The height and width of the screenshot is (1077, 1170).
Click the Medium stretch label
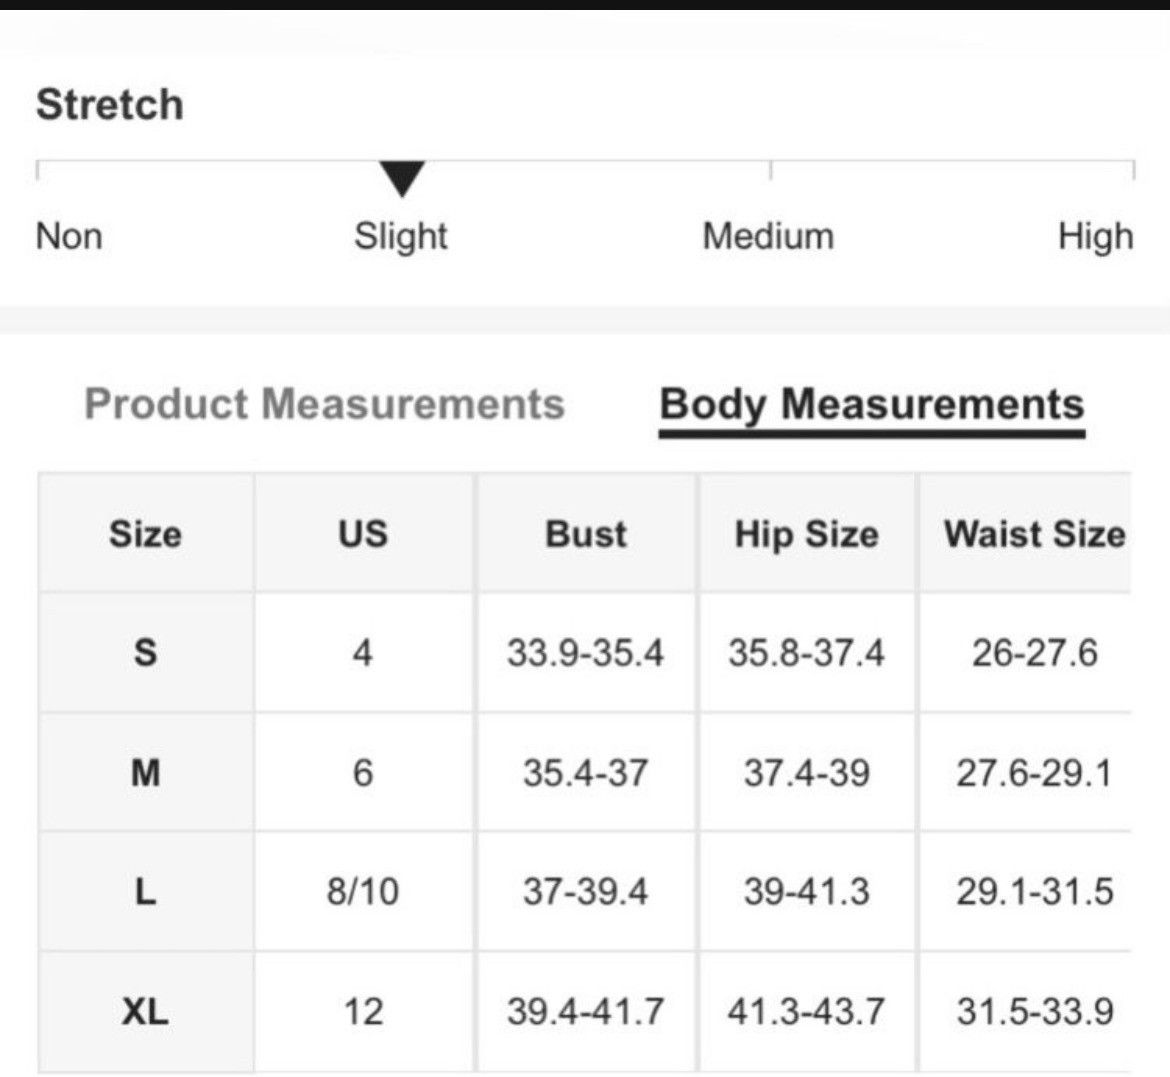pyautogui.click(x=768, y=236)
